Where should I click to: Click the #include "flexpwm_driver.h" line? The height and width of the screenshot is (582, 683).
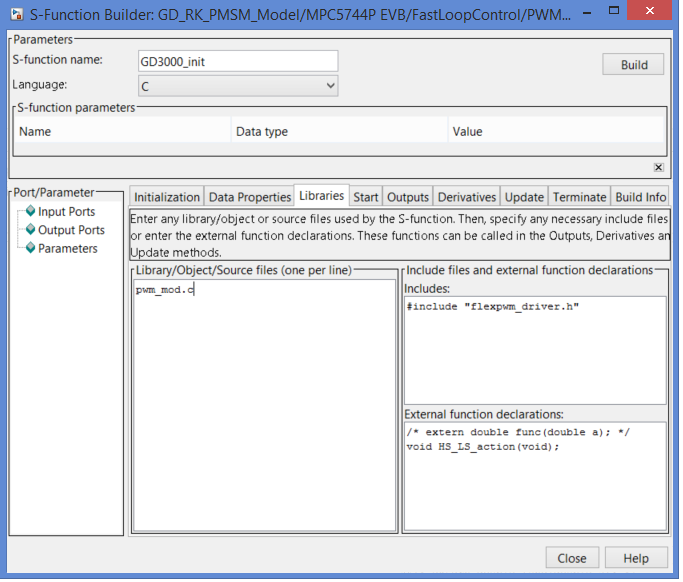click(492, 306)
